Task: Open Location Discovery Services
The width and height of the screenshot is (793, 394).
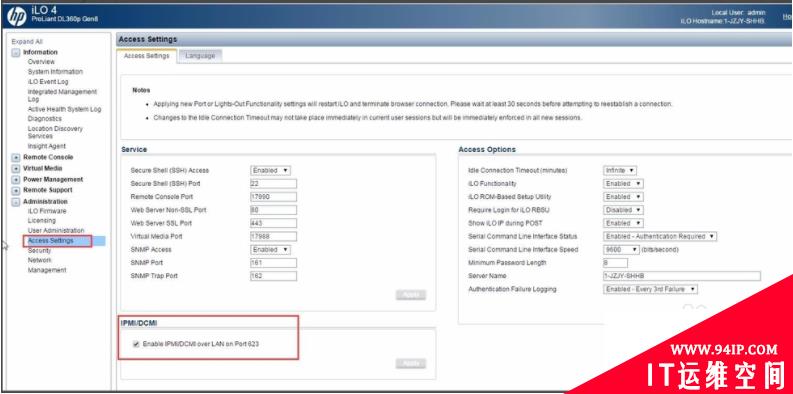Action: [55, 132]
